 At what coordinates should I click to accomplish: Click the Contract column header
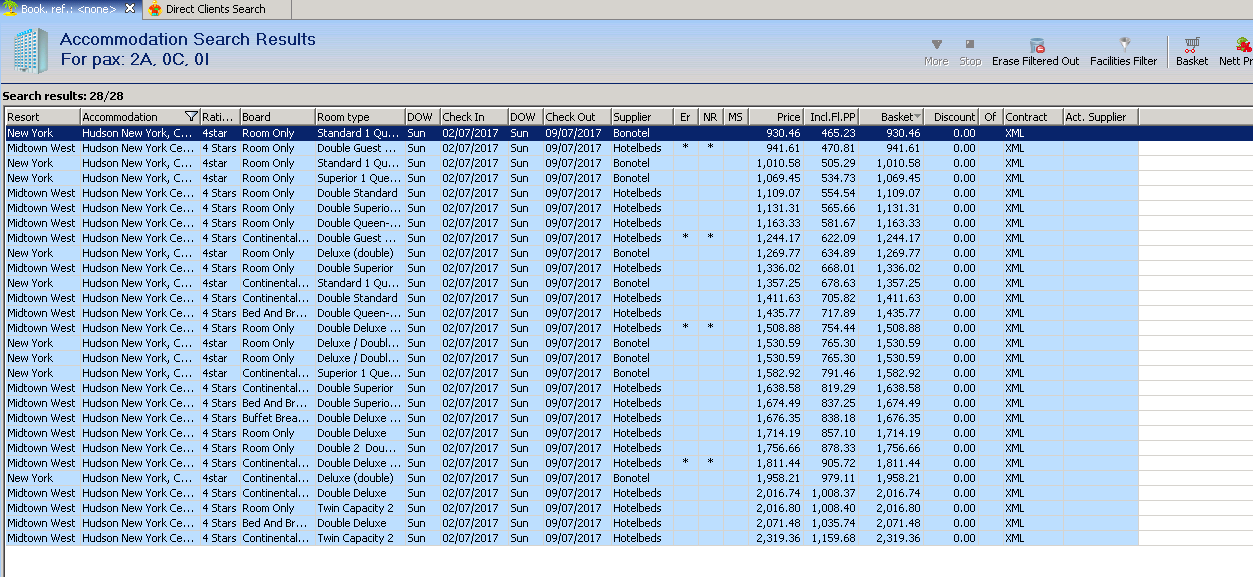[x=1032, y=117]
